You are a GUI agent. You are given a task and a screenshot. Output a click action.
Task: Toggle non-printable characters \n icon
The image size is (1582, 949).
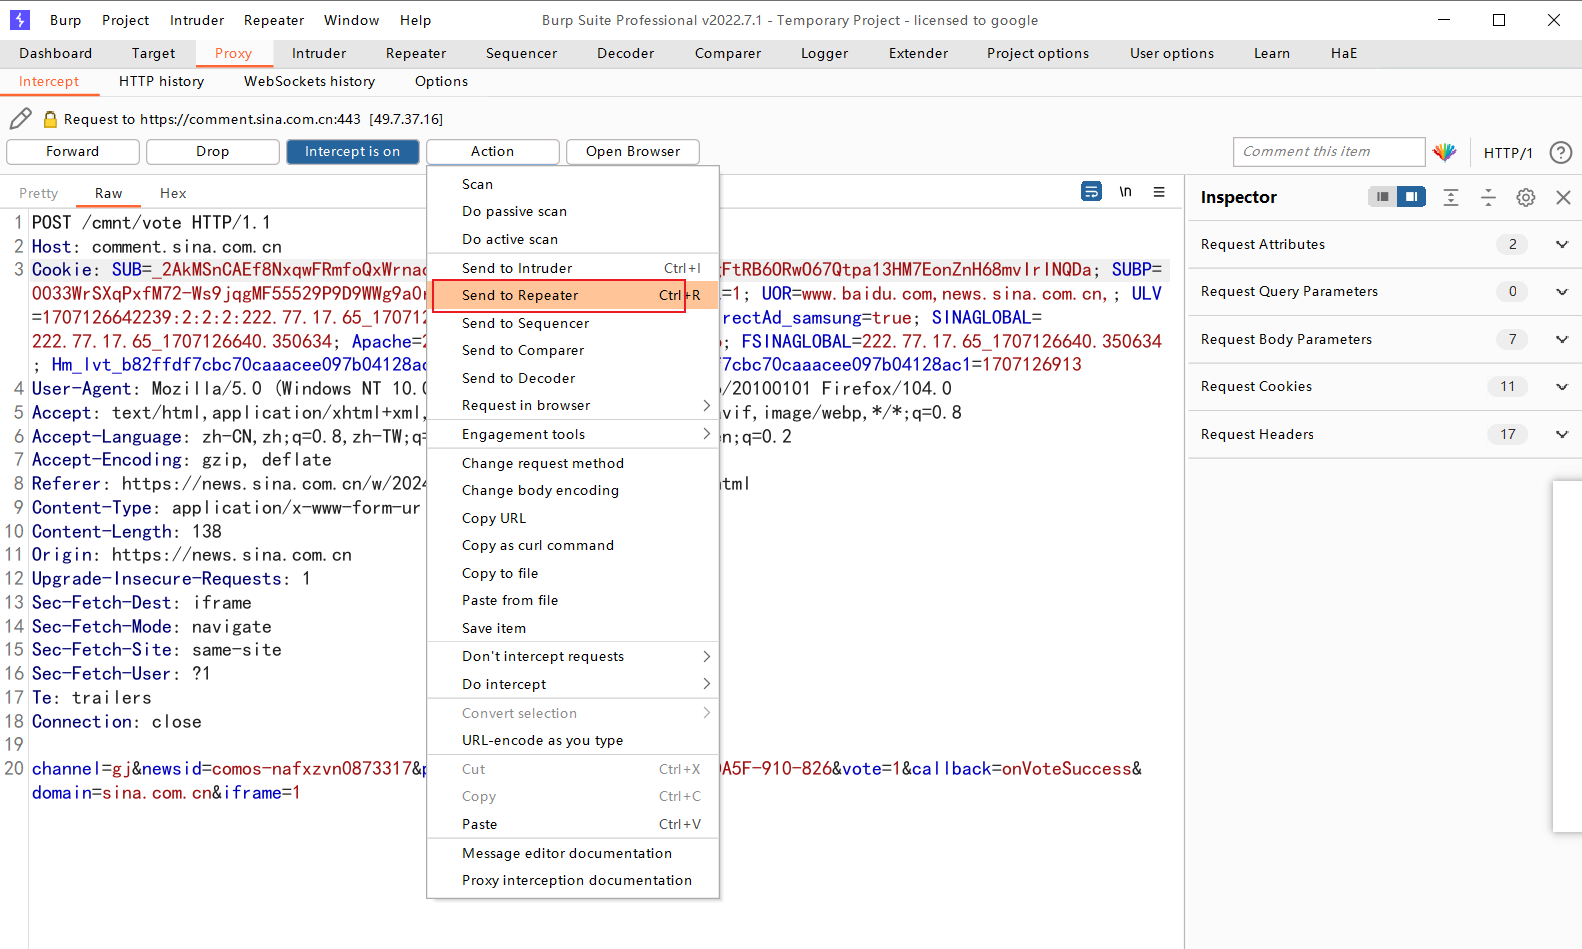coord(1126,191)
